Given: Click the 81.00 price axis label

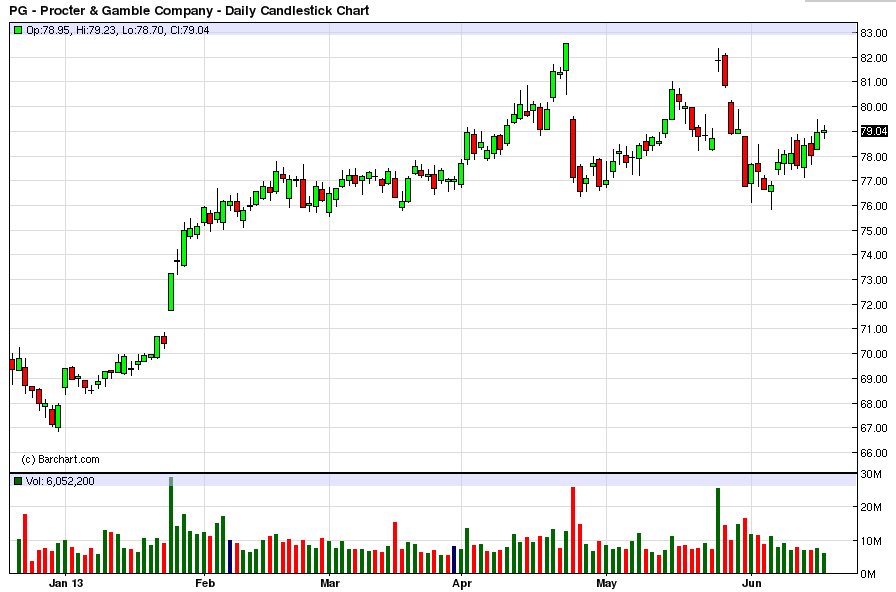Looking at the screenshot, I should [874, 82].
